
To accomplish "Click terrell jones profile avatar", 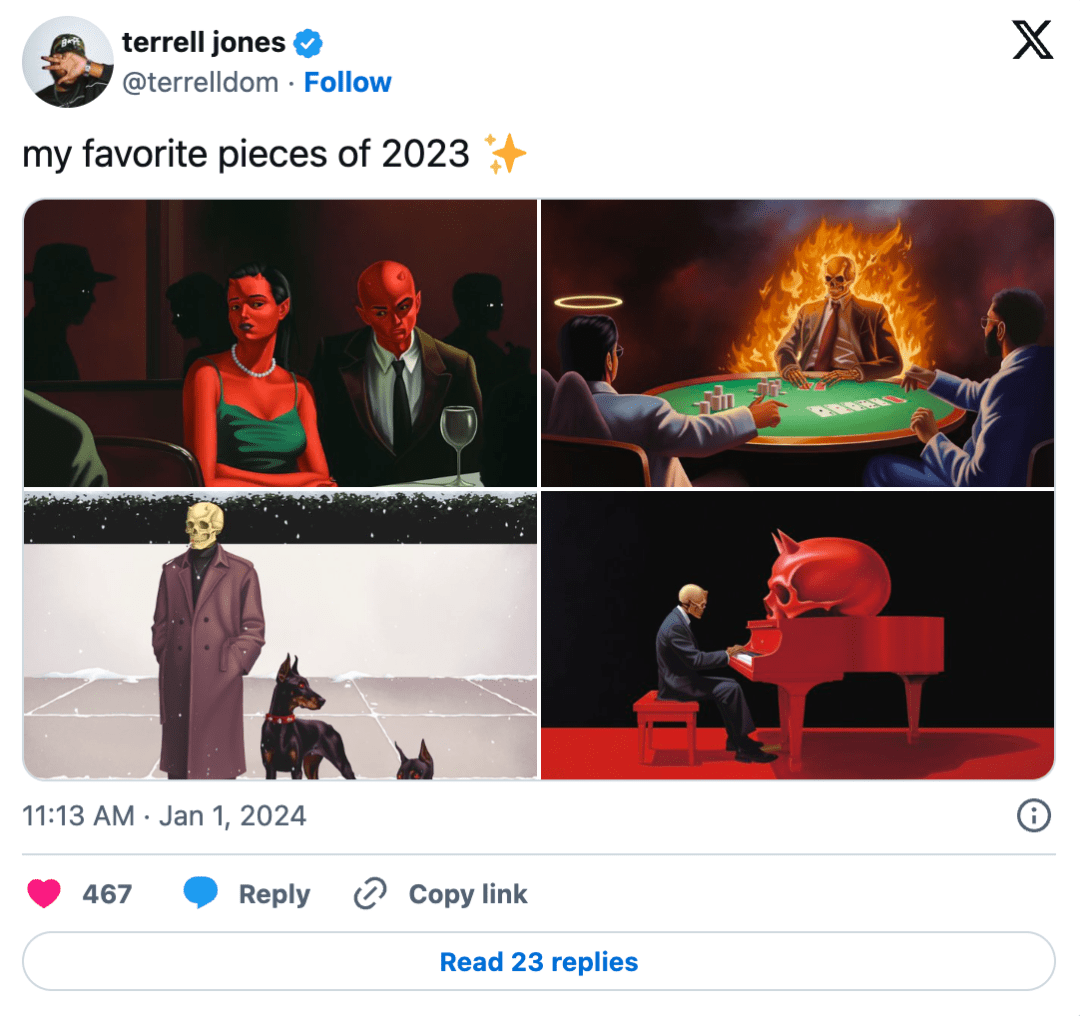I will (x=68, y=62).
